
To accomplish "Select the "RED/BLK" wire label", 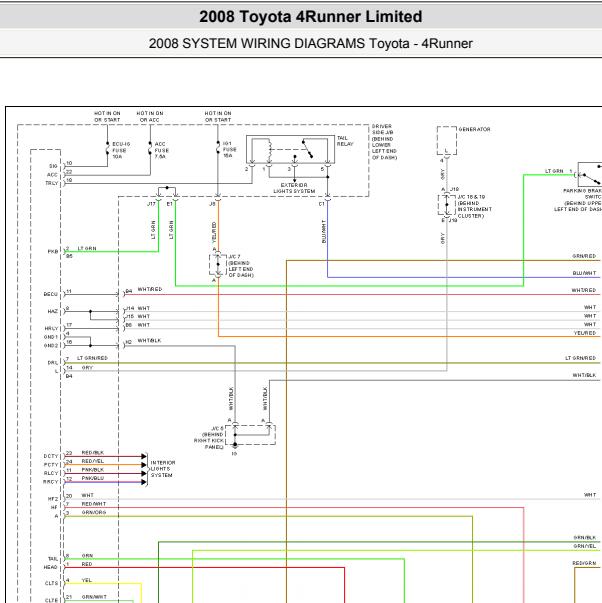I will pos(93,453).
